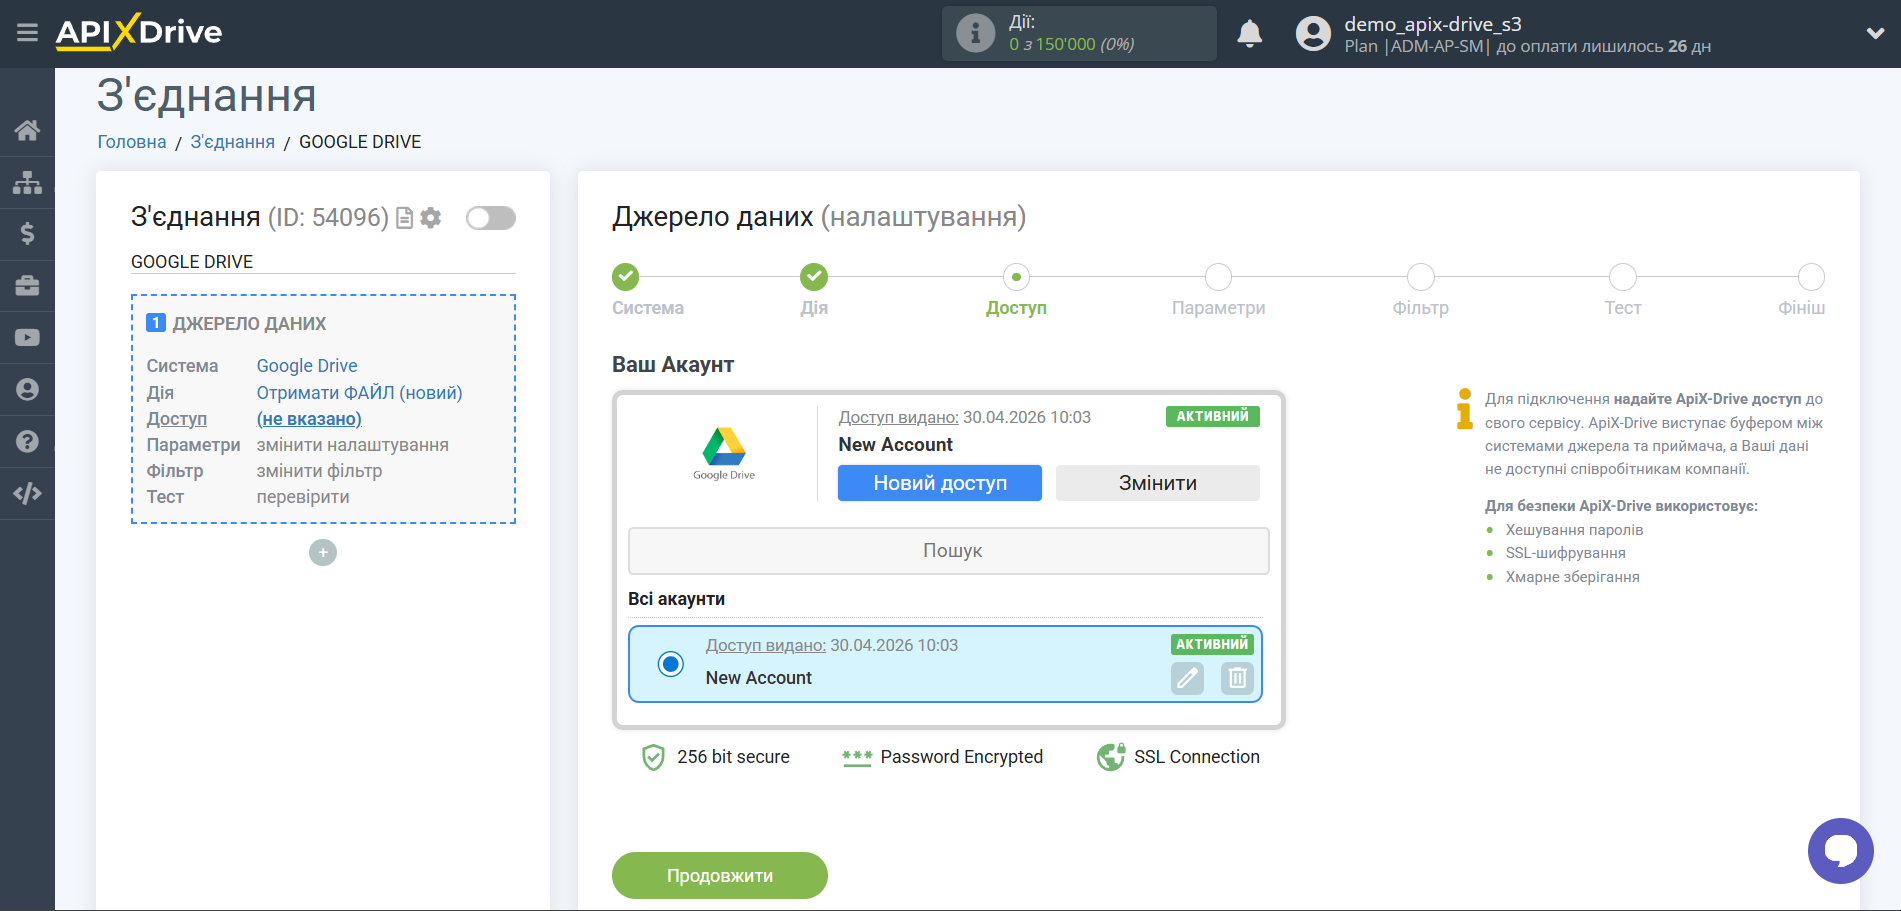This screenshot has height=911, width=1901.
Task: Go to the Параметри step
Action: (x=1218, y=277)
